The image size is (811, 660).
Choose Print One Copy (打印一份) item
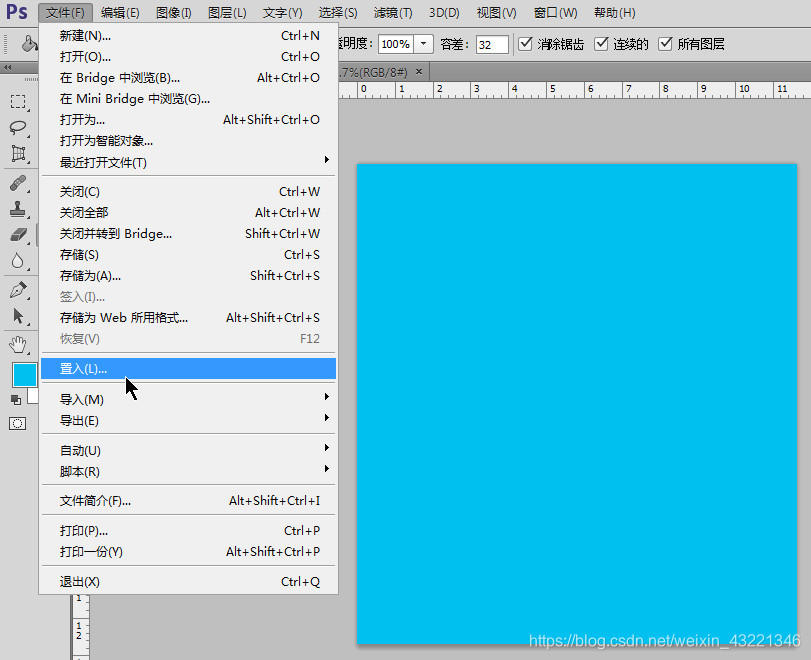tap(188, 552)
